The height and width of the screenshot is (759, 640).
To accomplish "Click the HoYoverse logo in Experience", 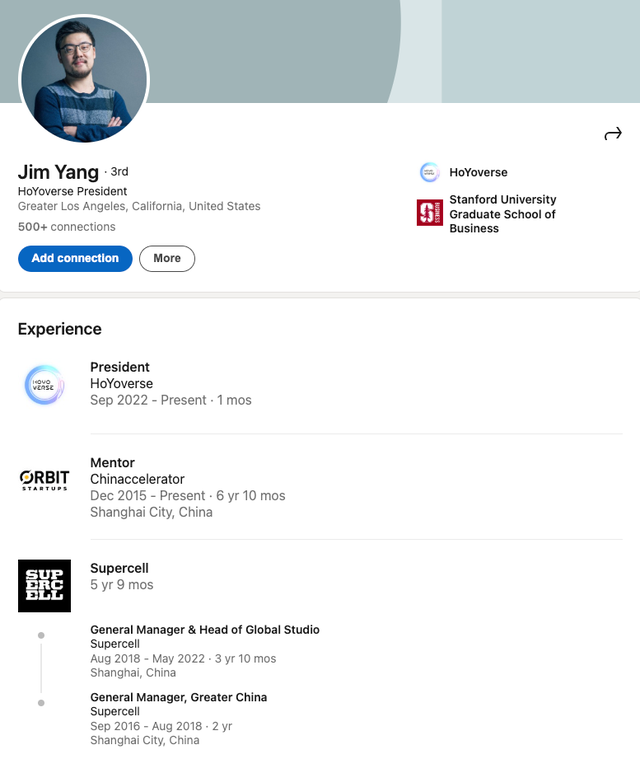I will (x=44, y=384).
